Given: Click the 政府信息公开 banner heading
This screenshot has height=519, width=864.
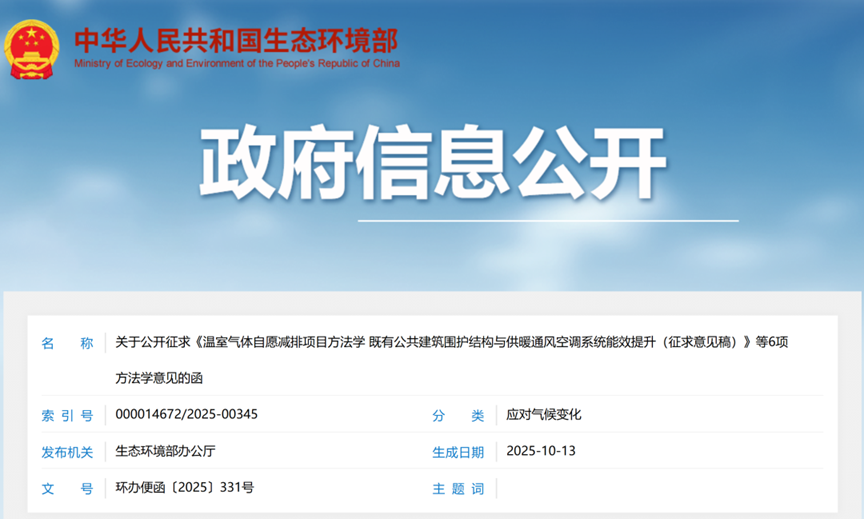Looking at the screenshot, I should tap(432, 163).
